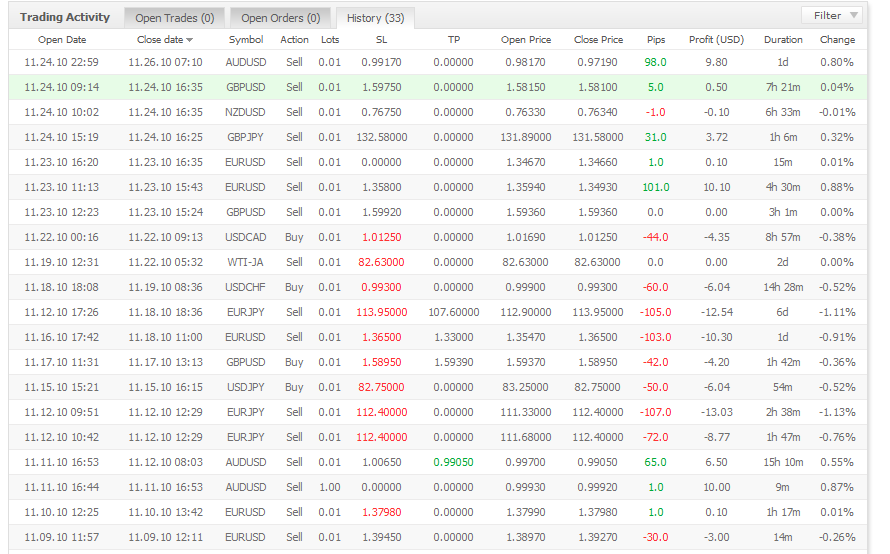Sort by Change column header
The image size is (890, 554).
837,40
